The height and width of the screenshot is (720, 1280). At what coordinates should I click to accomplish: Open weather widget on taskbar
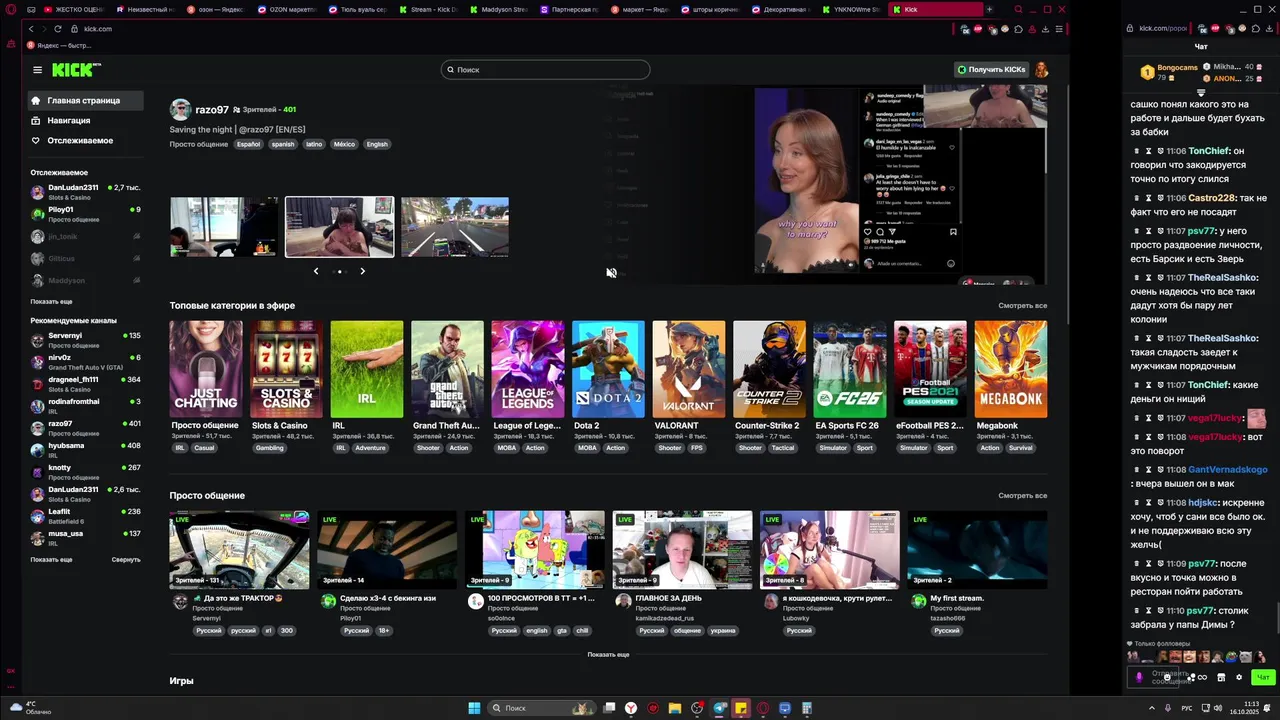(x=30, y=708)
